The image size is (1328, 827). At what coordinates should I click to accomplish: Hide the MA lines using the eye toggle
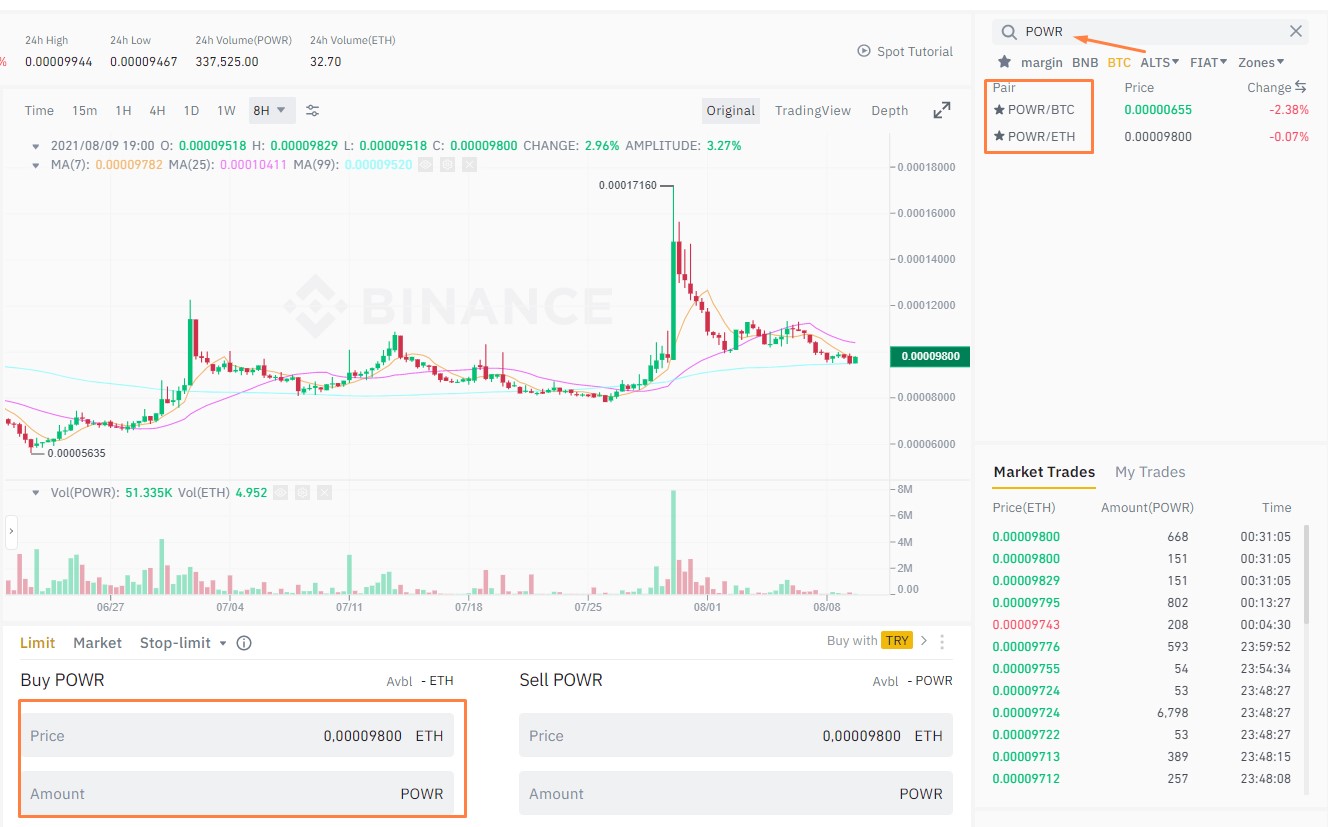pos(426,164)
